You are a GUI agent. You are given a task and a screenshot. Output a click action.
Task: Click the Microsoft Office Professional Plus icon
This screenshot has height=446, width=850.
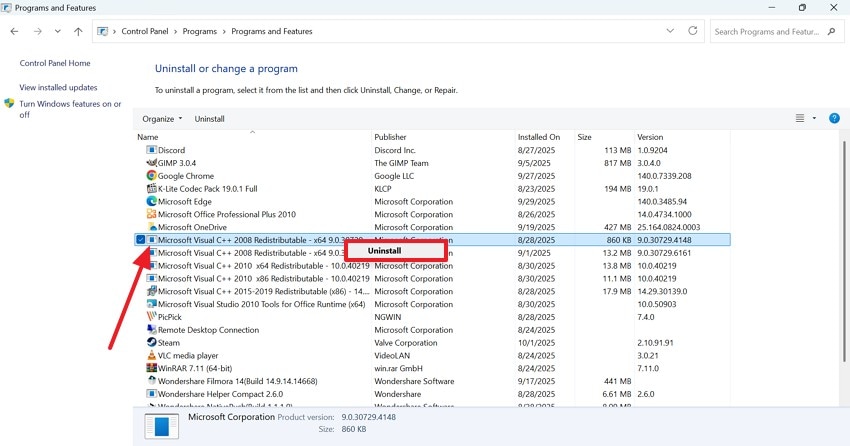coord(152,214)
